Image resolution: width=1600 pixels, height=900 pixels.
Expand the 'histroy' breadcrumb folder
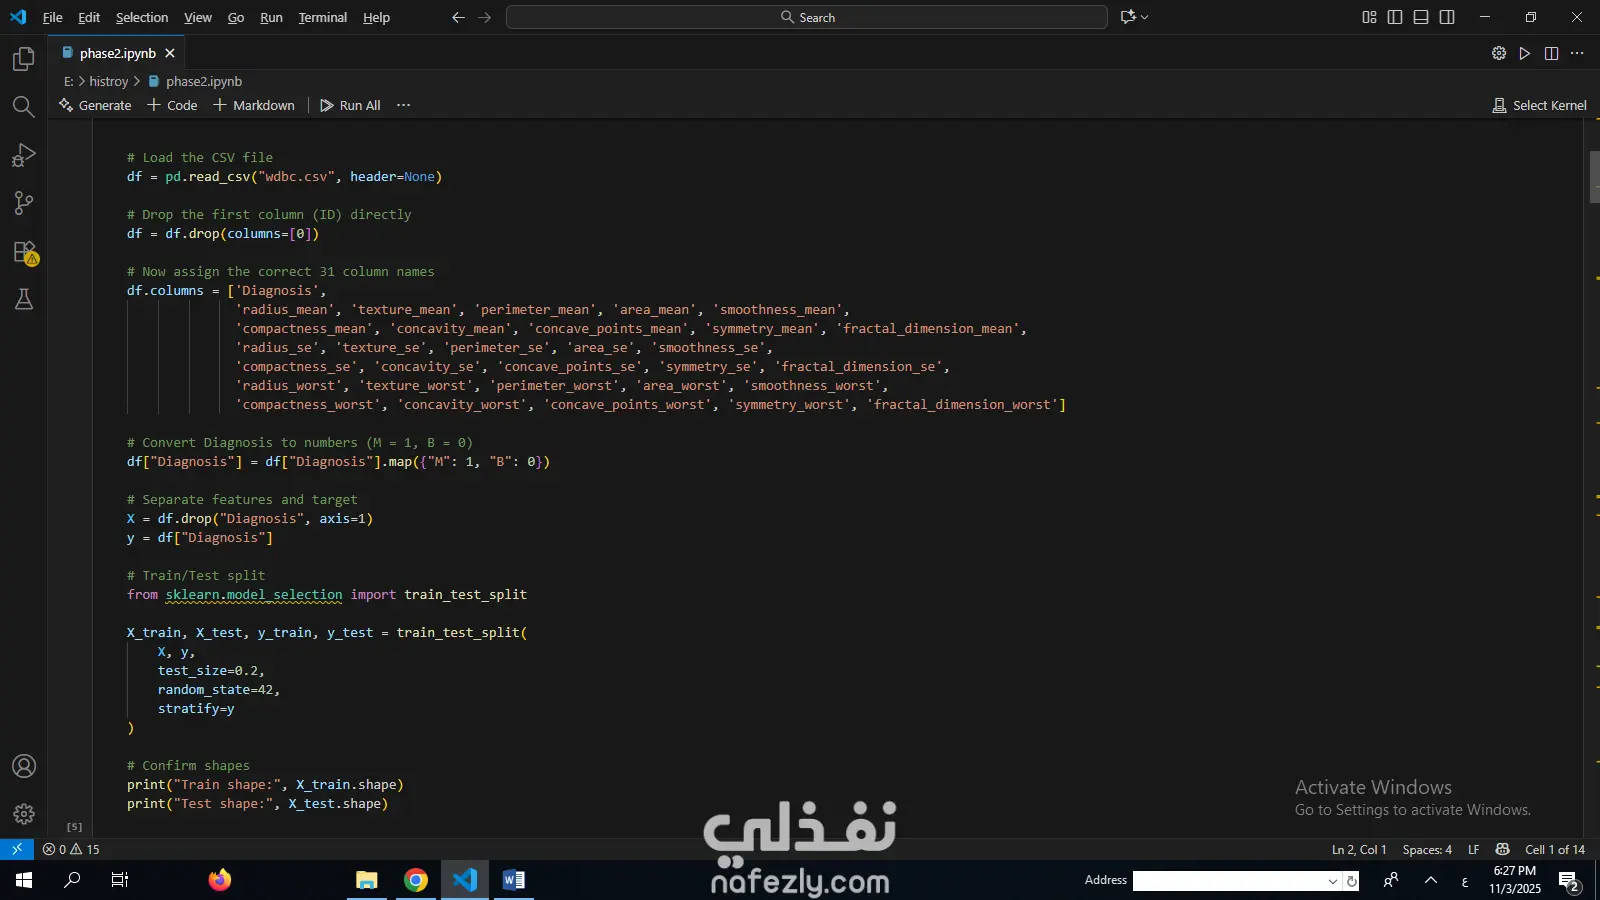click(x=109, y=81)
